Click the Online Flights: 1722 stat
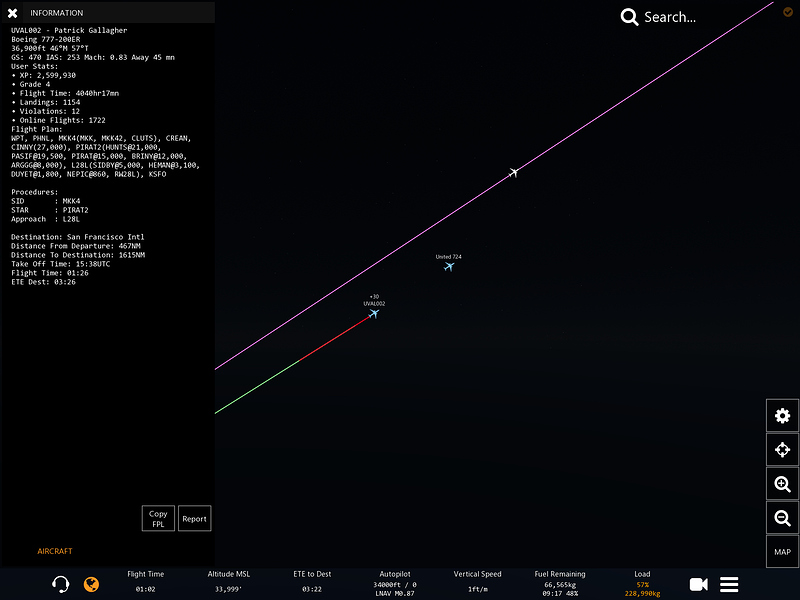This screenshot has height=600, width=800. pos(58,120)
